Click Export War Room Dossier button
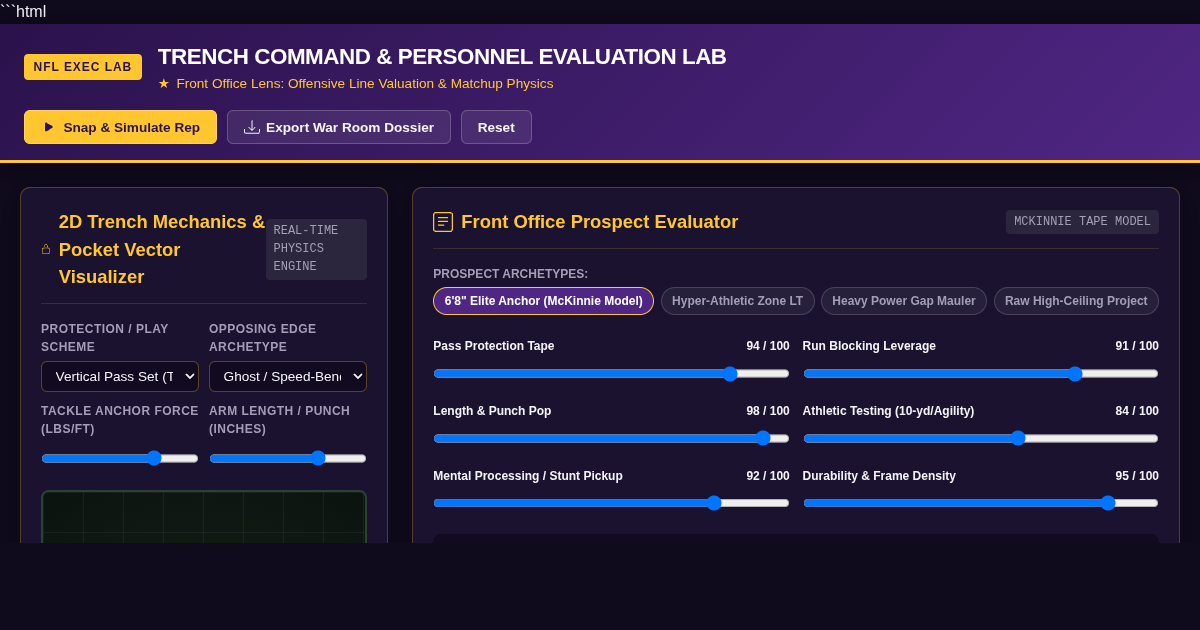This screenshot has width=1200, height=630. click(x=339, y=127)
